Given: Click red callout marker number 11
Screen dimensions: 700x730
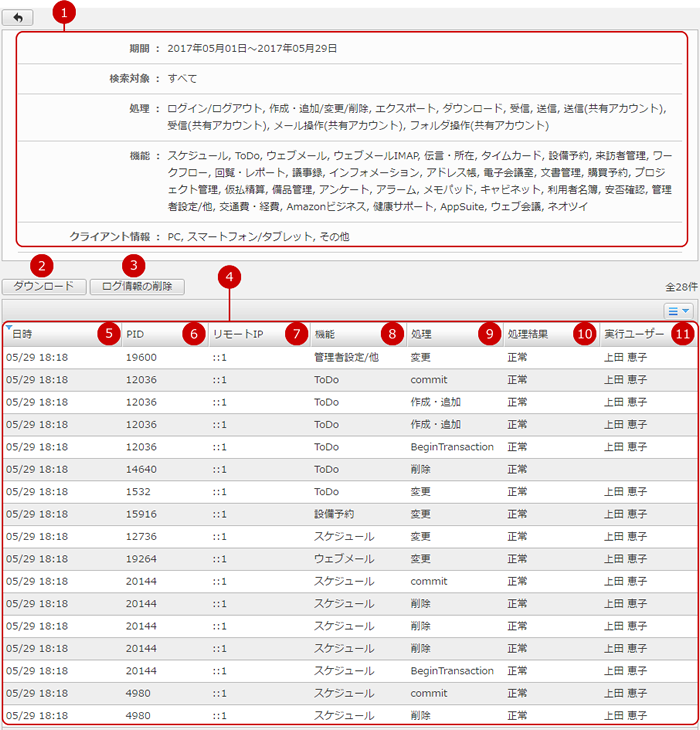Looking at the screenshot, I should click(682, 334).
